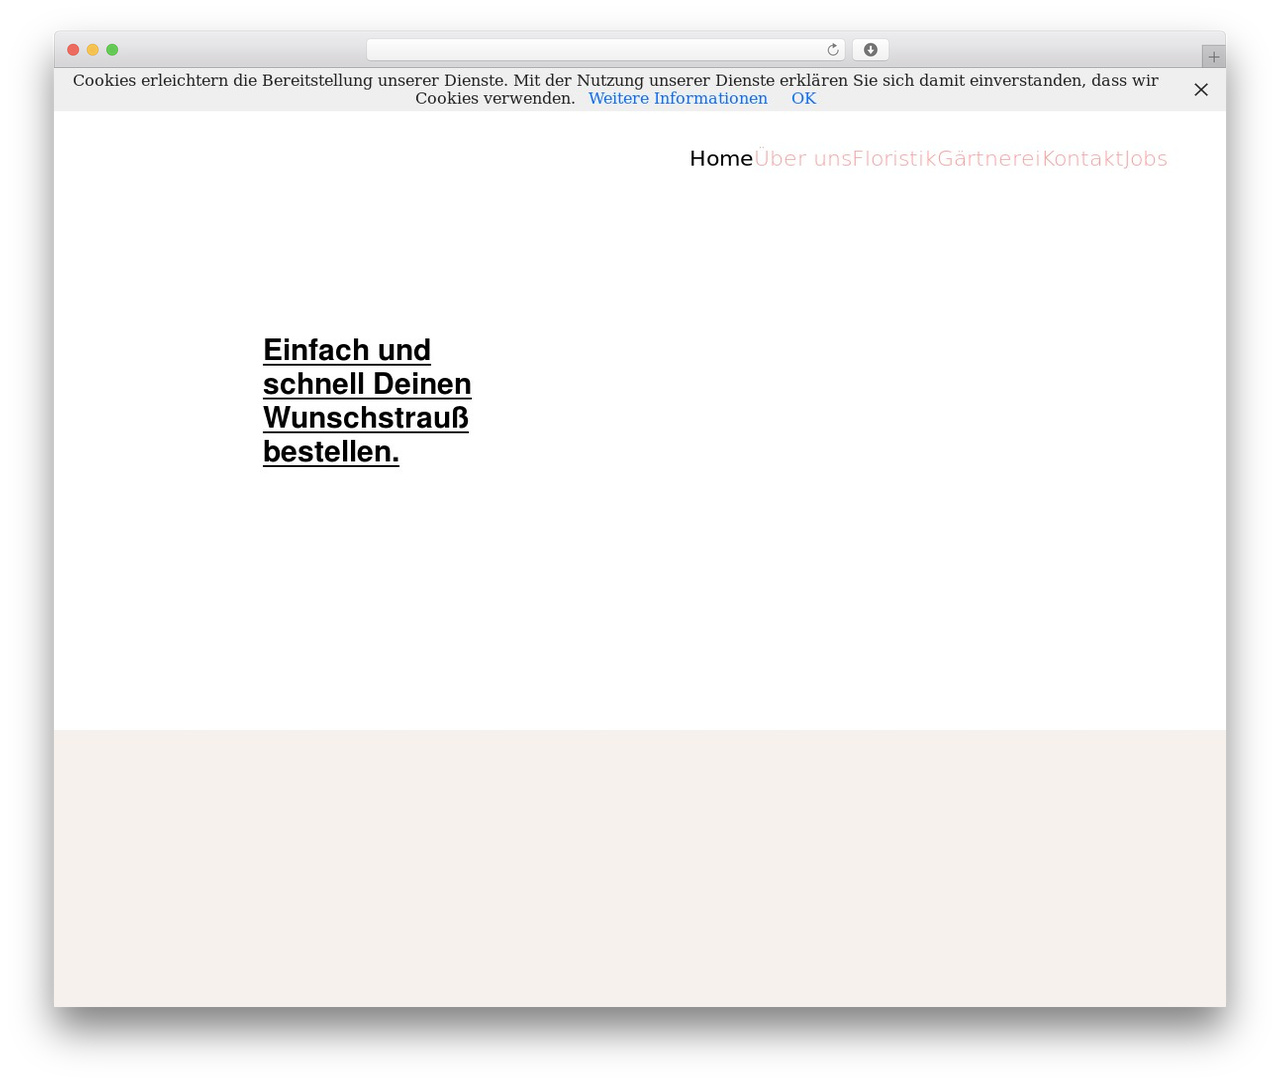1280x1084 pixels.
Task: Open the downloads arrow button
Action: point(870,50)
